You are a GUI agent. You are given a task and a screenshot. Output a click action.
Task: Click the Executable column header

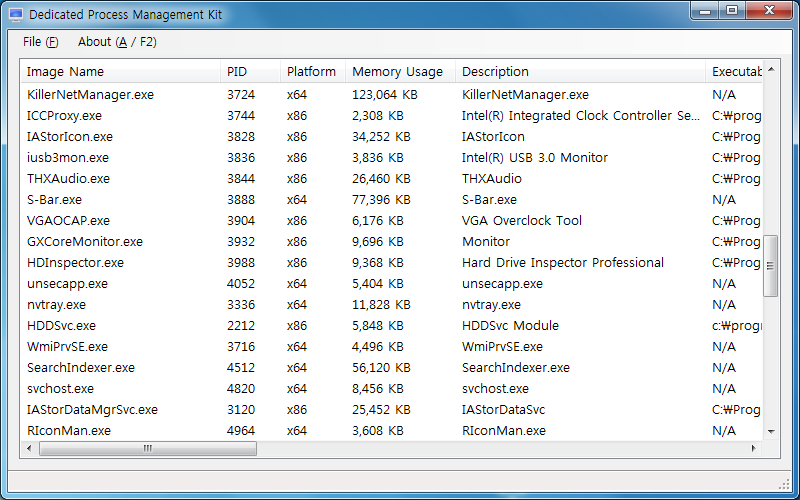click(x=734, y=71)
